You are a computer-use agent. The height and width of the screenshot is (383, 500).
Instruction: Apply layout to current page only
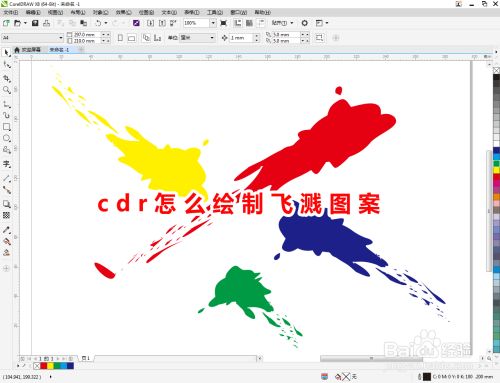click(158, 38)
